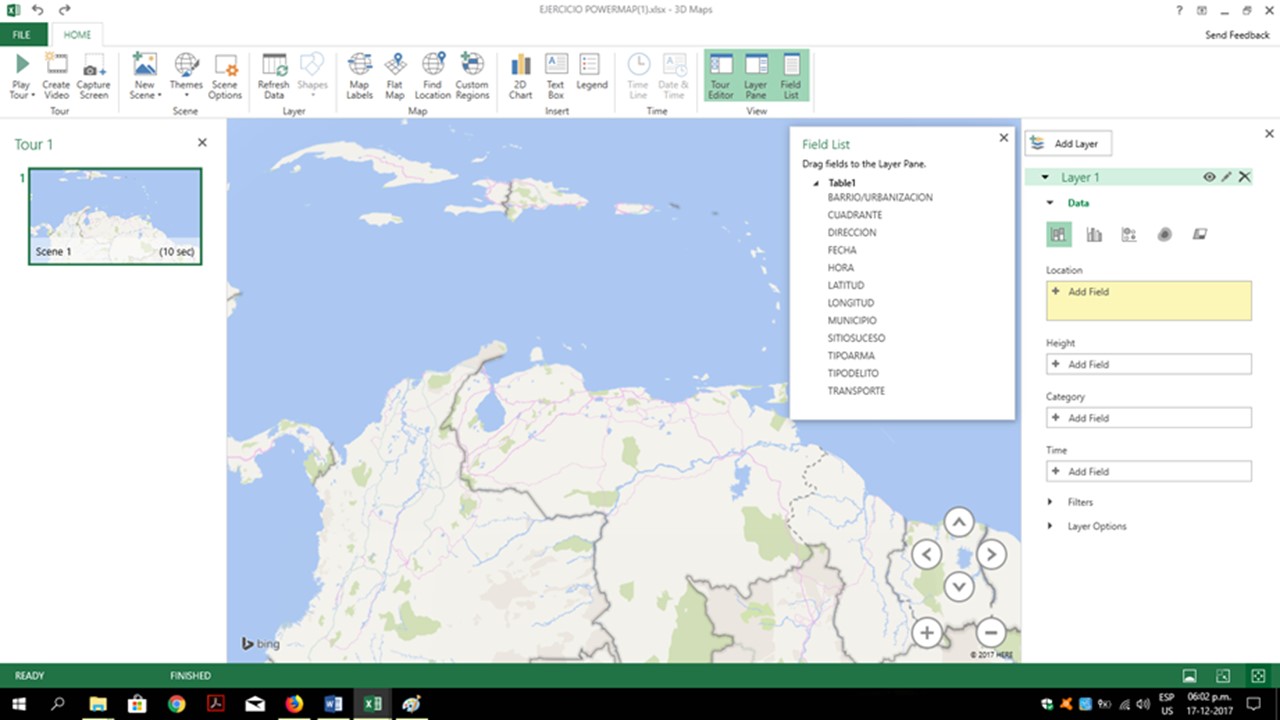
Task: Select the HOME ribbon tab
Action: pos(77,35)
